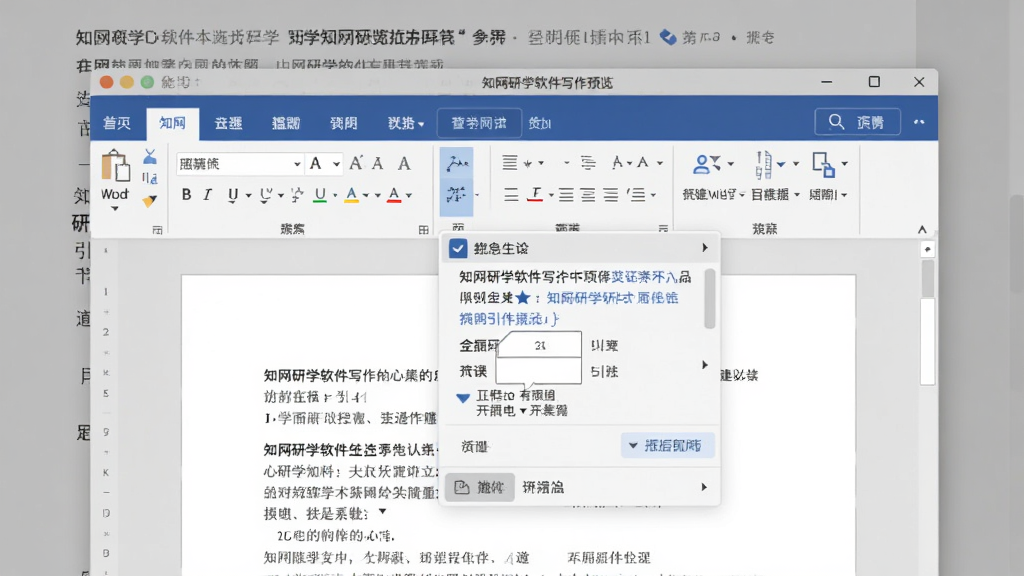Open the font name combo box dropdown
This screenshot has width=1024, height=576.
point(297,164)
